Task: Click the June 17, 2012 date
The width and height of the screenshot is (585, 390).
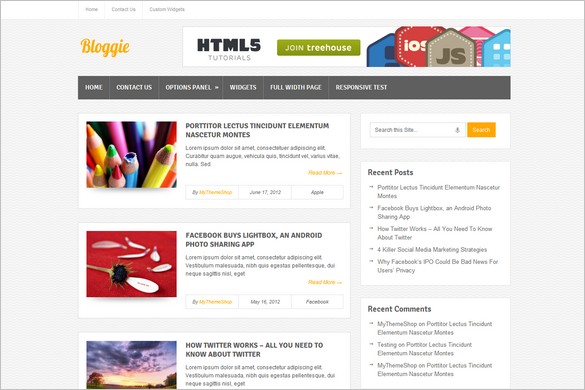Action: coord(265,193)
